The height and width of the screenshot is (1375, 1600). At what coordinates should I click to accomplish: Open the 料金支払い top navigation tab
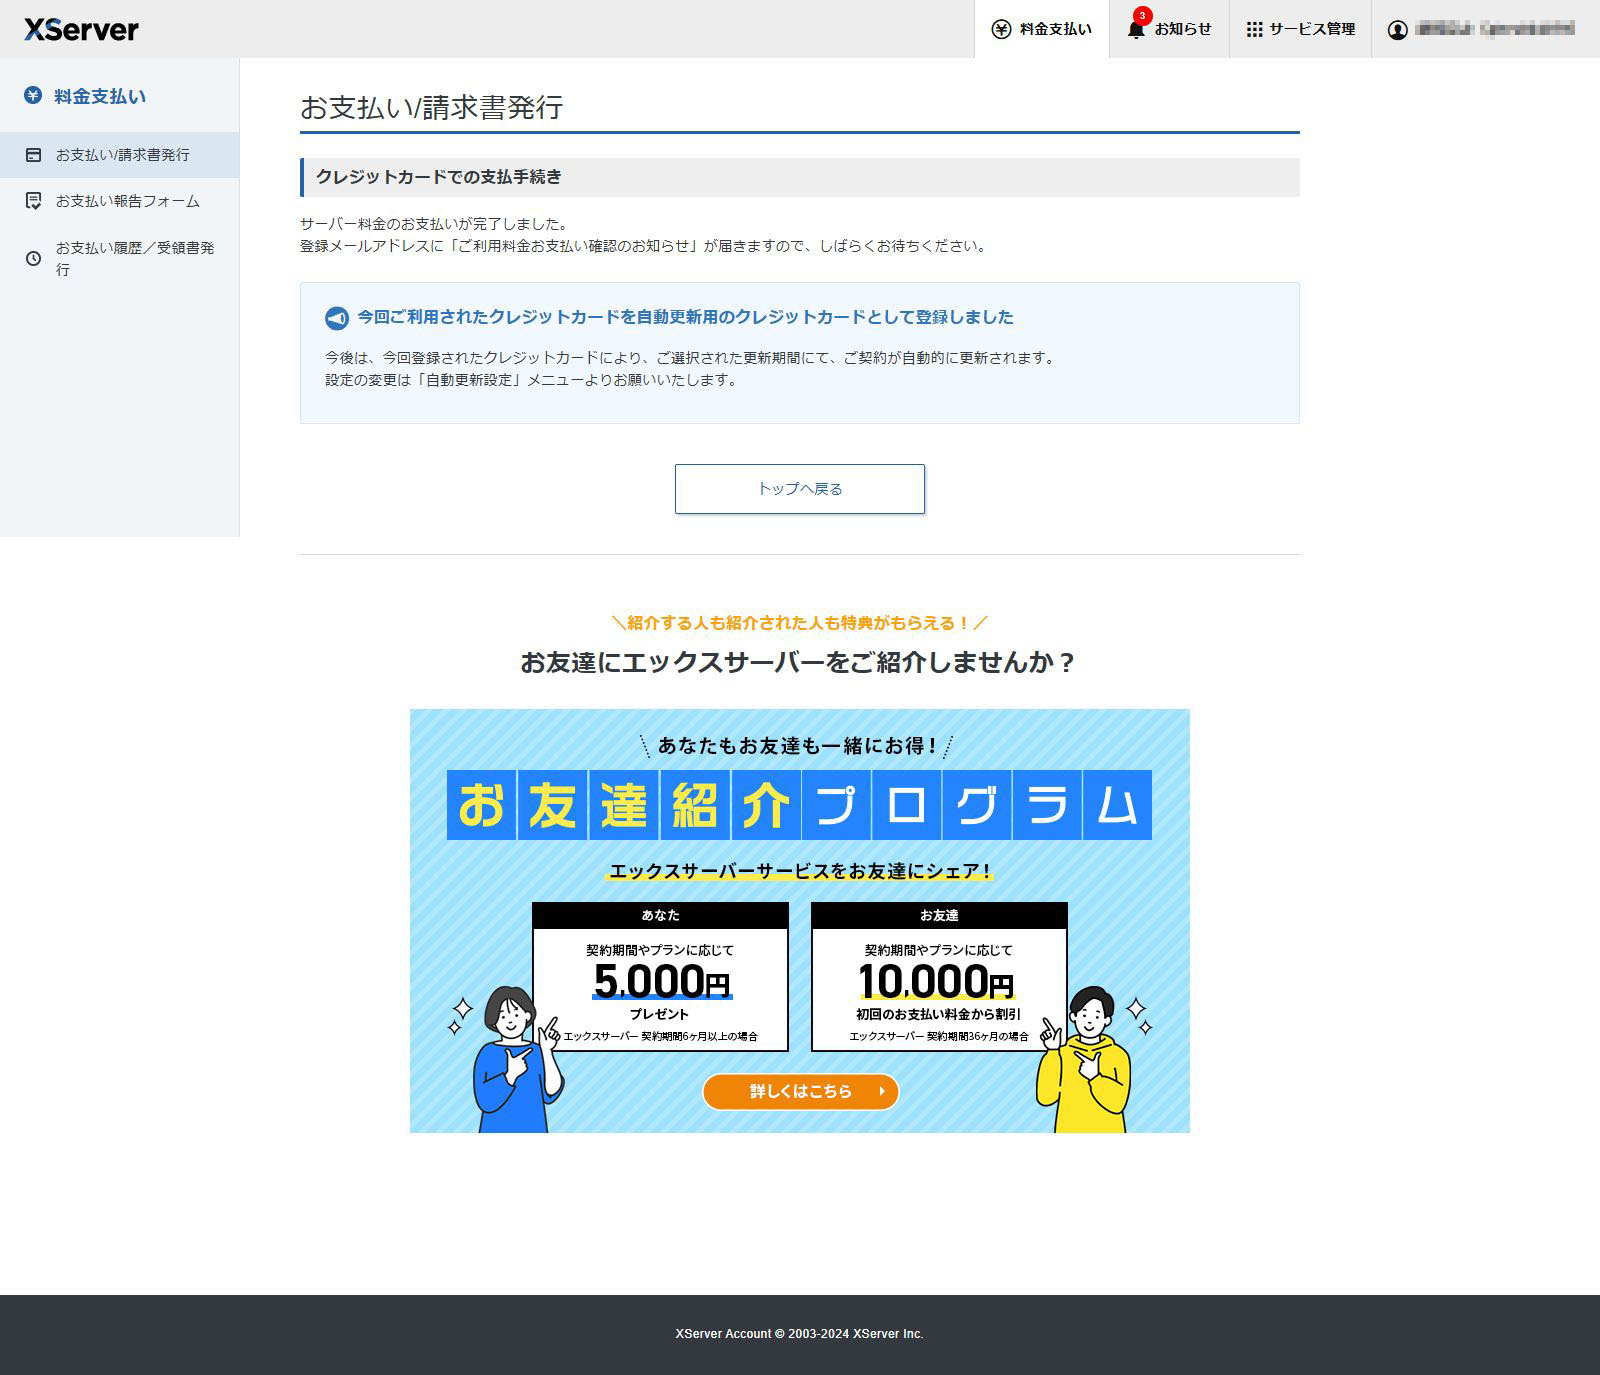tap(1042, 29)
